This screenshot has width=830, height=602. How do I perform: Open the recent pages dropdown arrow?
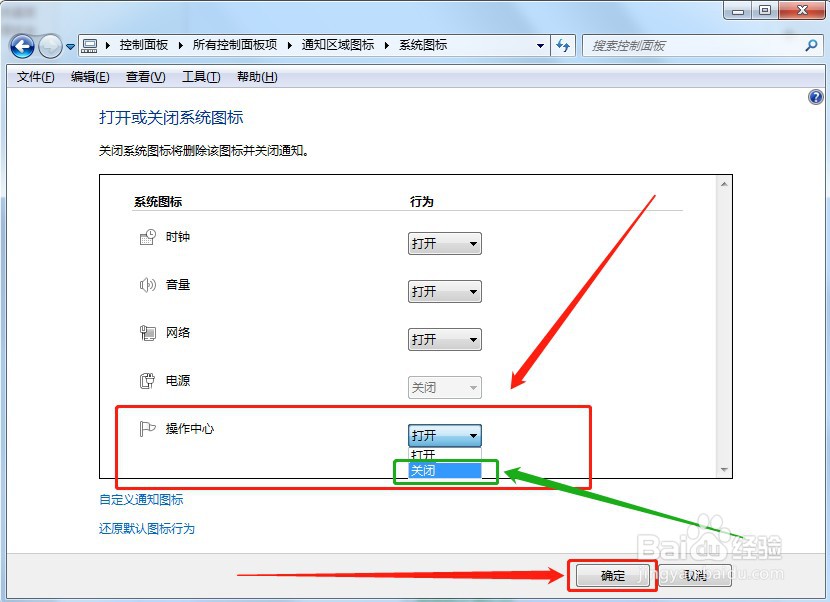70,47
